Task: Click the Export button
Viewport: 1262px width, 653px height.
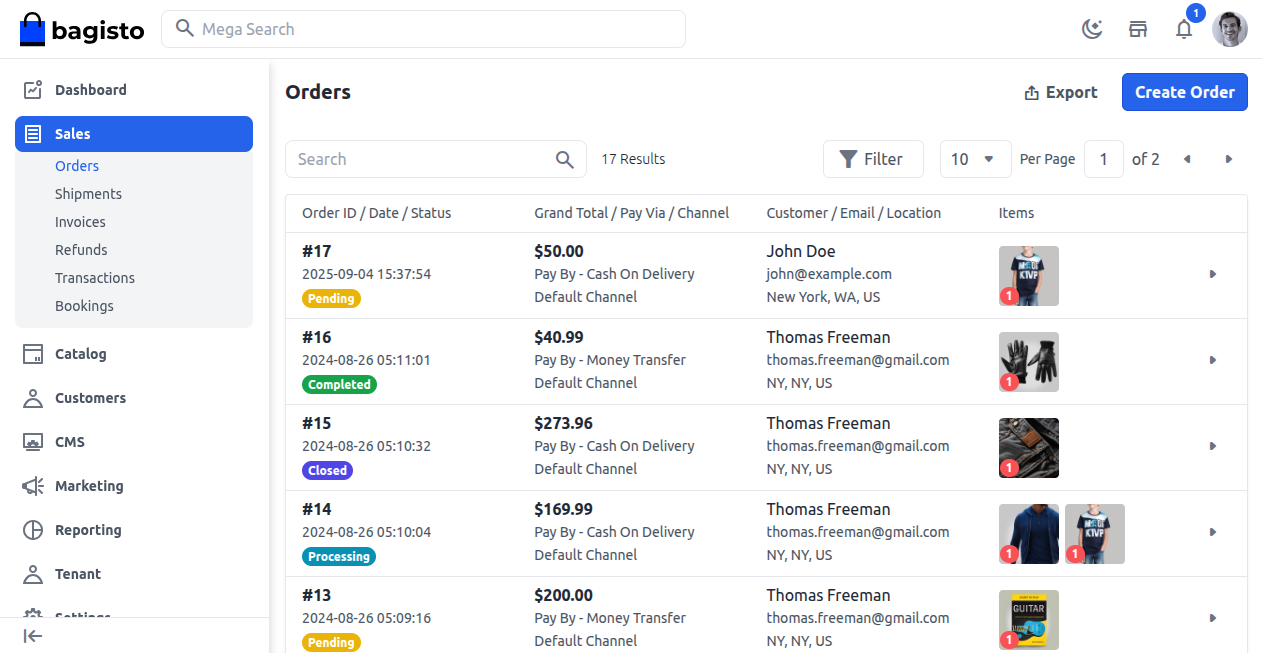Action: click(x=1061, y=92)
